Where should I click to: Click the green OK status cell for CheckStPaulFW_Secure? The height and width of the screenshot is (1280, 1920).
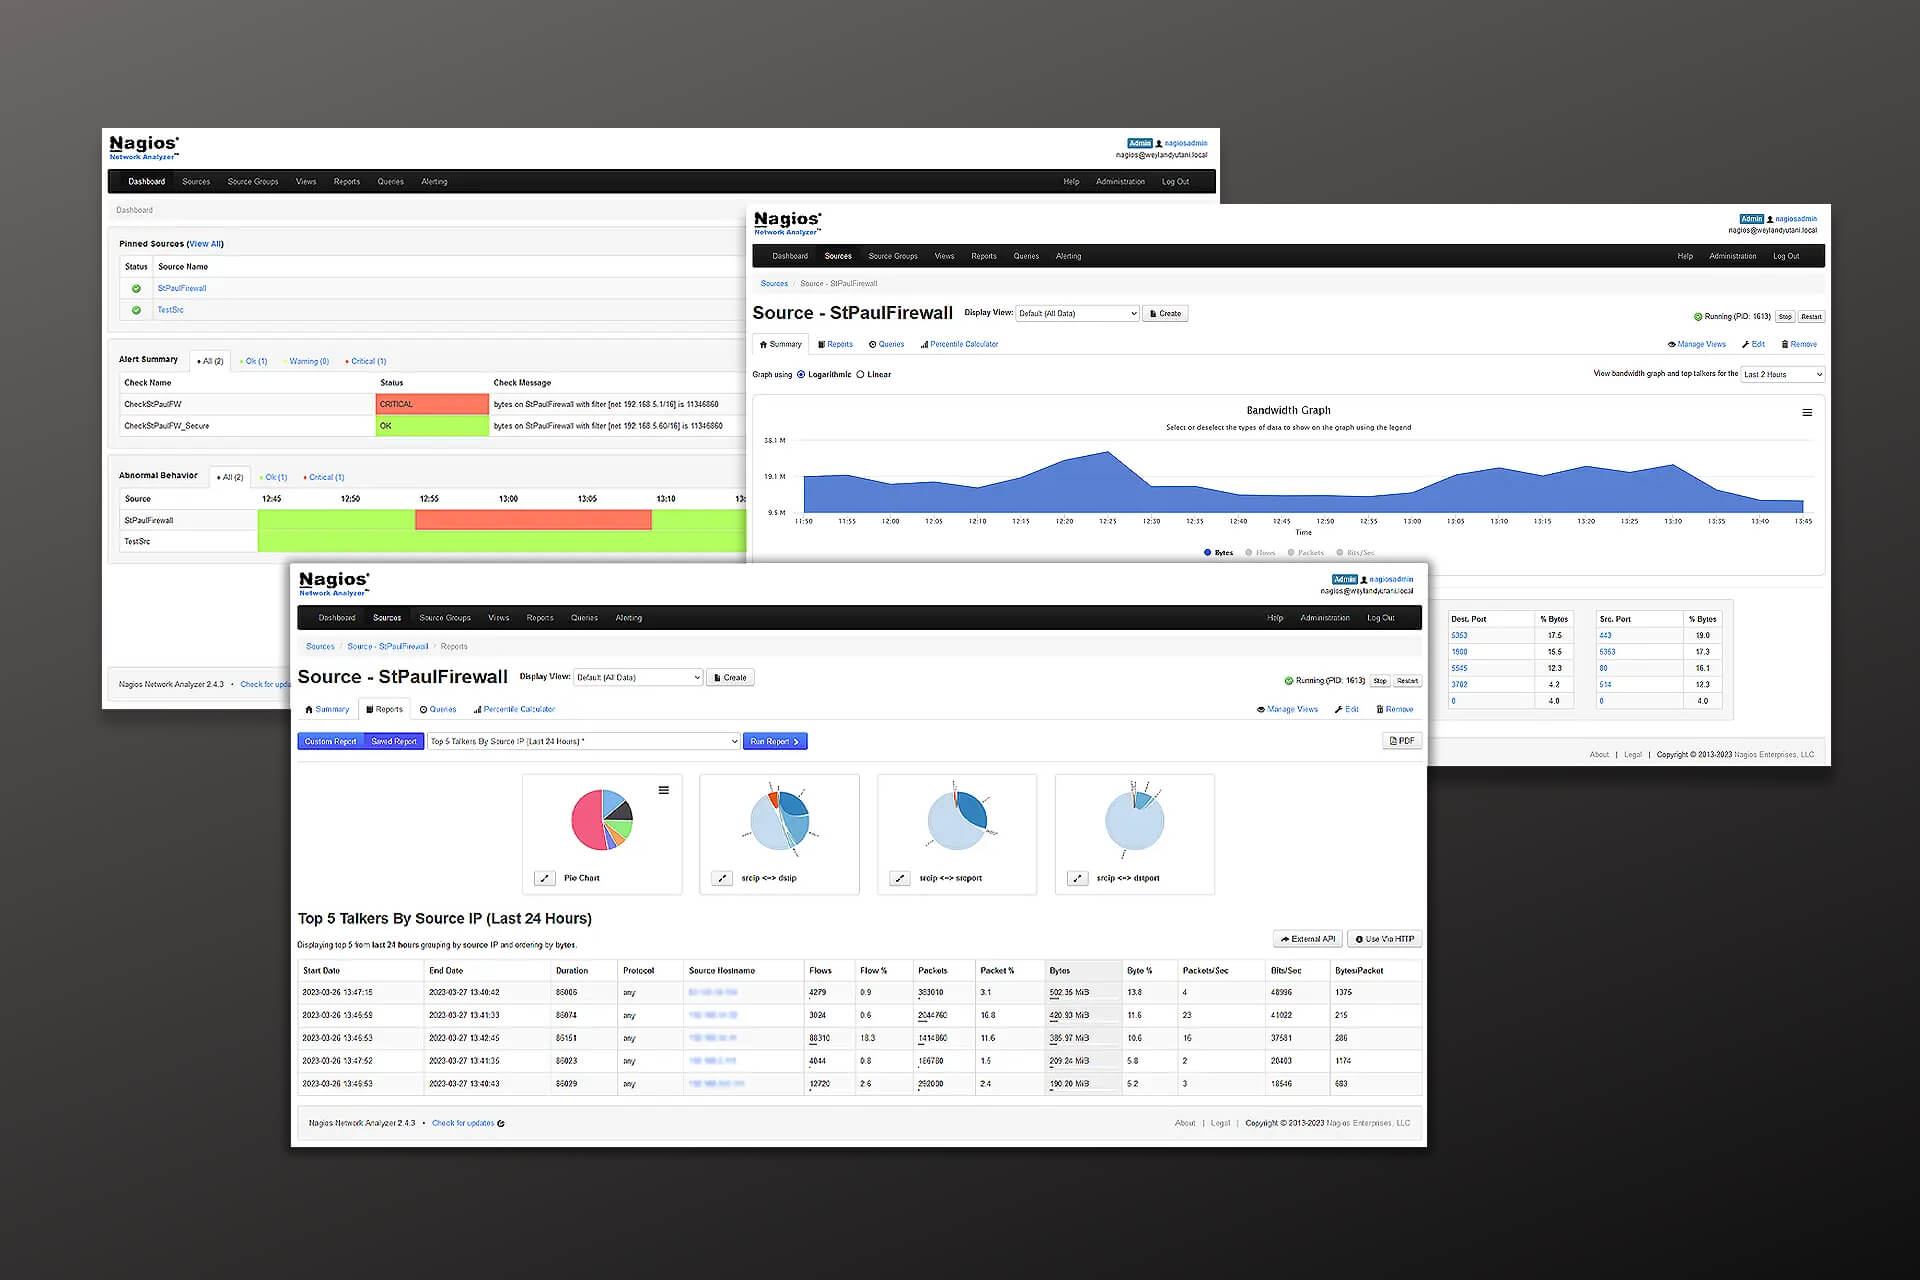pos(432,426)
